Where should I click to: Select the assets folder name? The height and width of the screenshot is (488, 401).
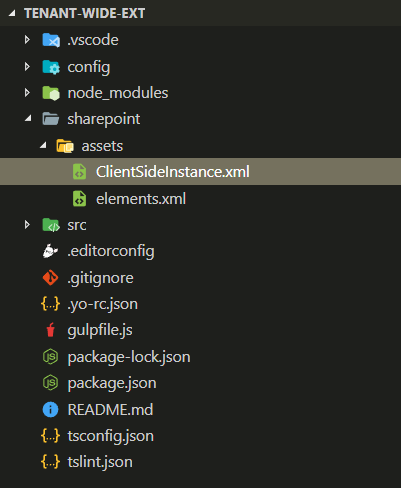(102, 146)
